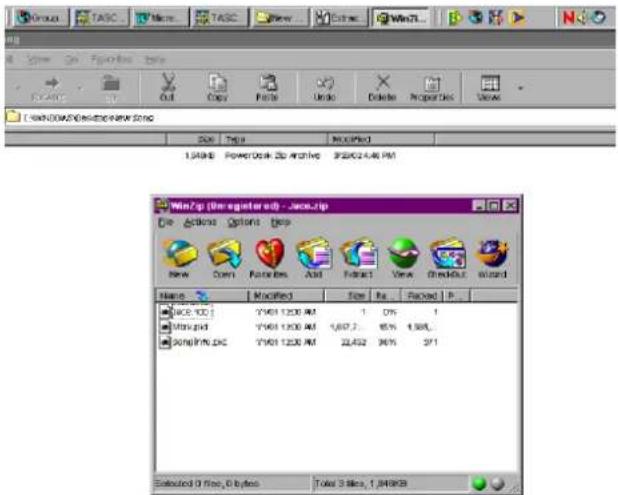The width and height of the screenshot is (618, 495).
Task: Open the Go menu in Explorer window
Action: 71,60
